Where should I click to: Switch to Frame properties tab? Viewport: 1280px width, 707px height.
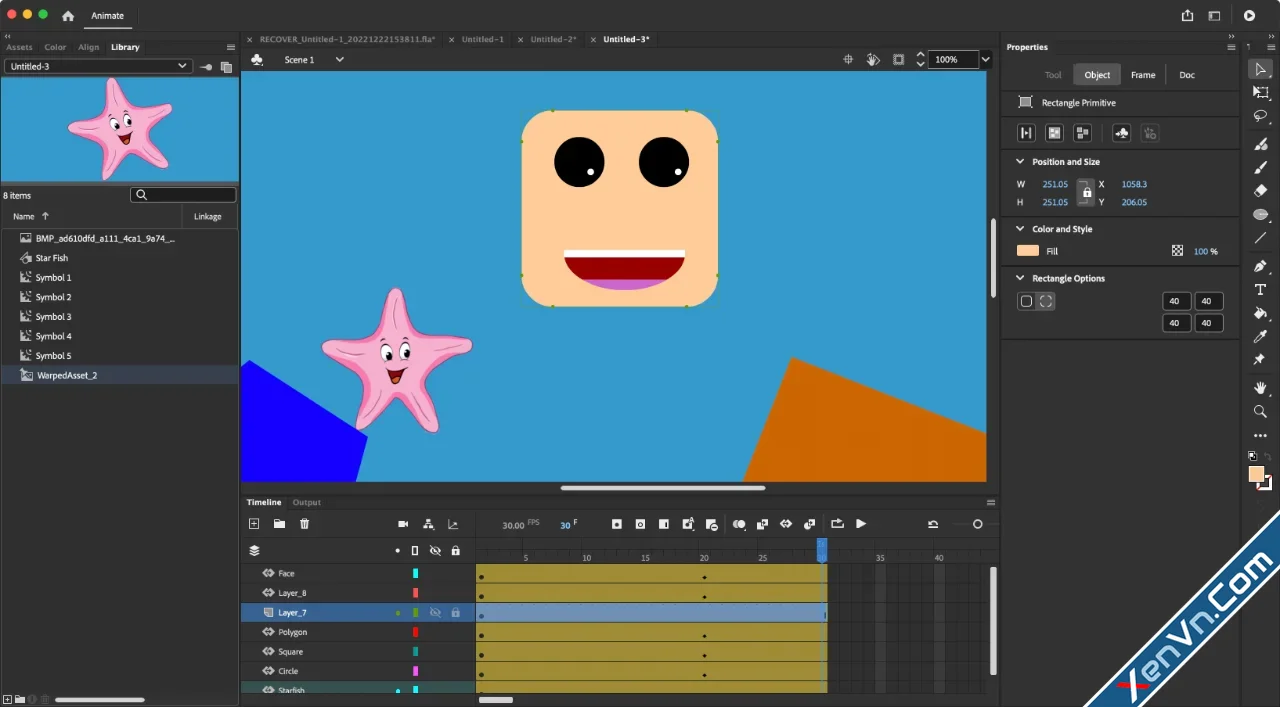[x=1143, y=75]
